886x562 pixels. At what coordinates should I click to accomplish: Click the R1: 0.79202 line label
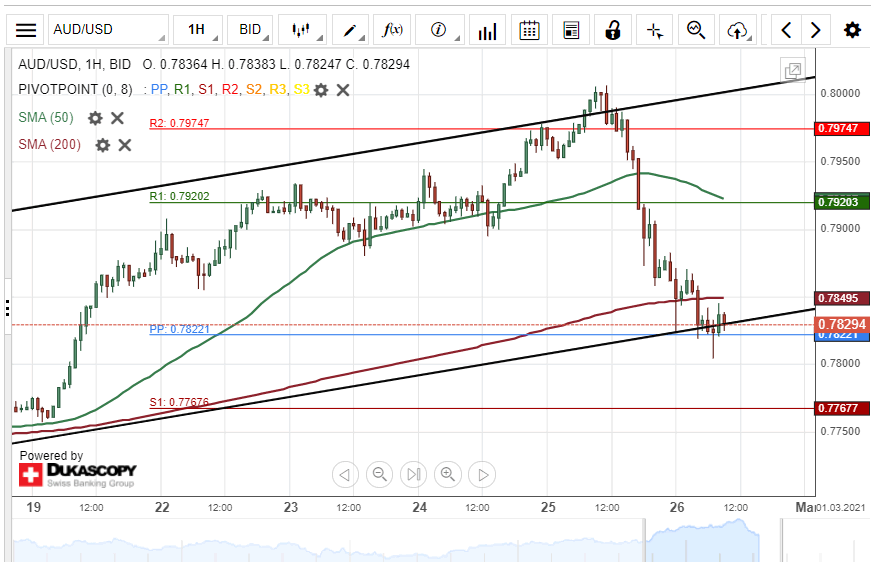pos(179,197)
